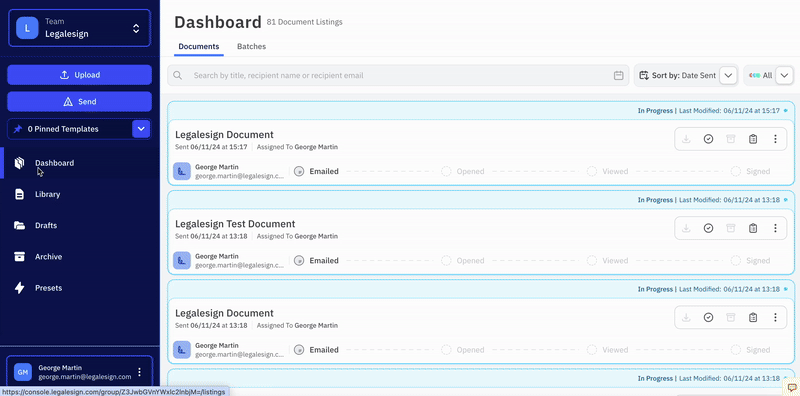
Task: Download icon on 15:17 Legalesign Document
Action: coord(686,139)
